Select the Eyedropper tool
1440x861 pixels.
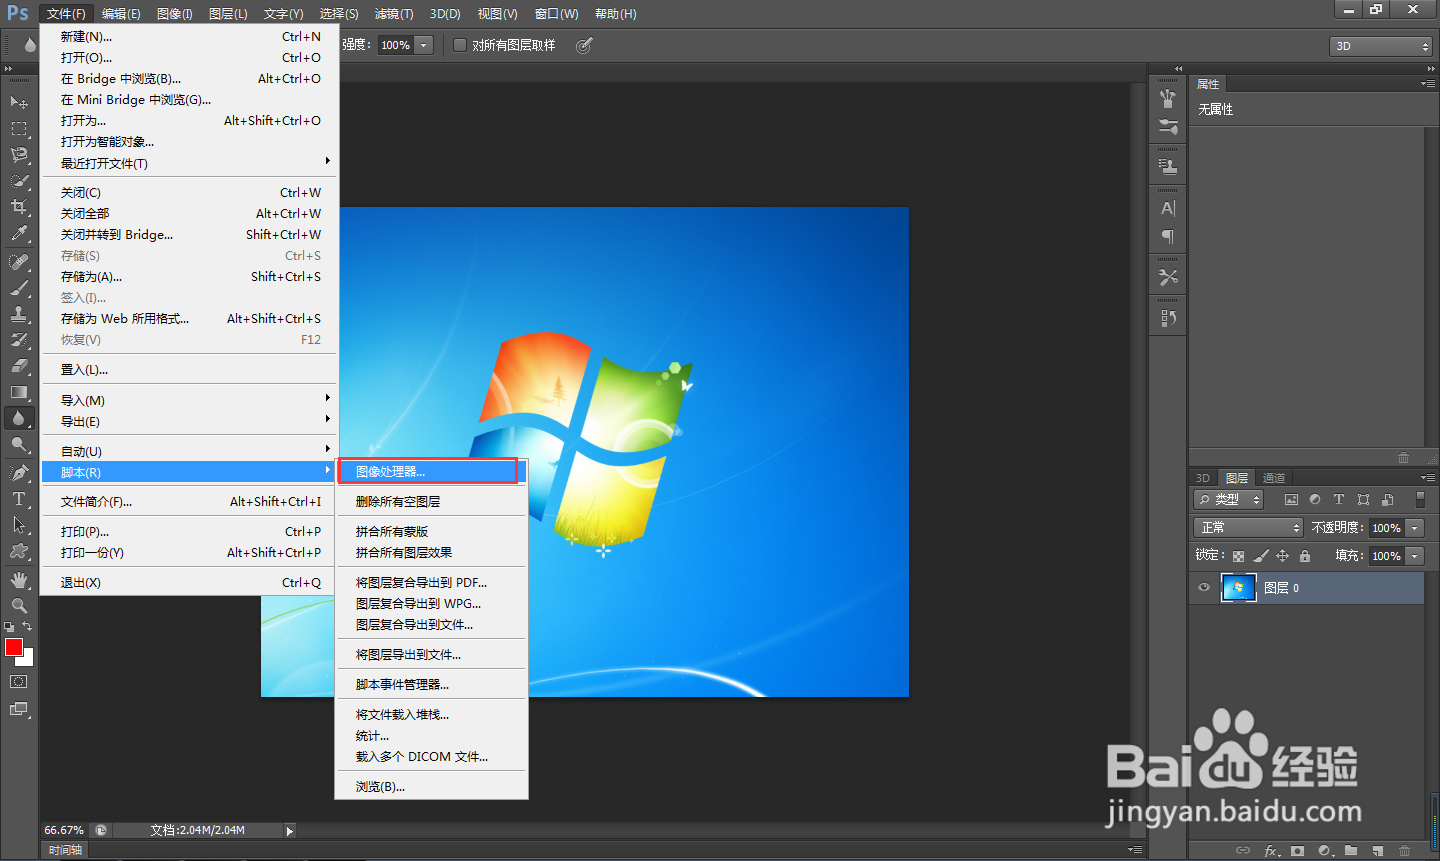tap(19, 233)
